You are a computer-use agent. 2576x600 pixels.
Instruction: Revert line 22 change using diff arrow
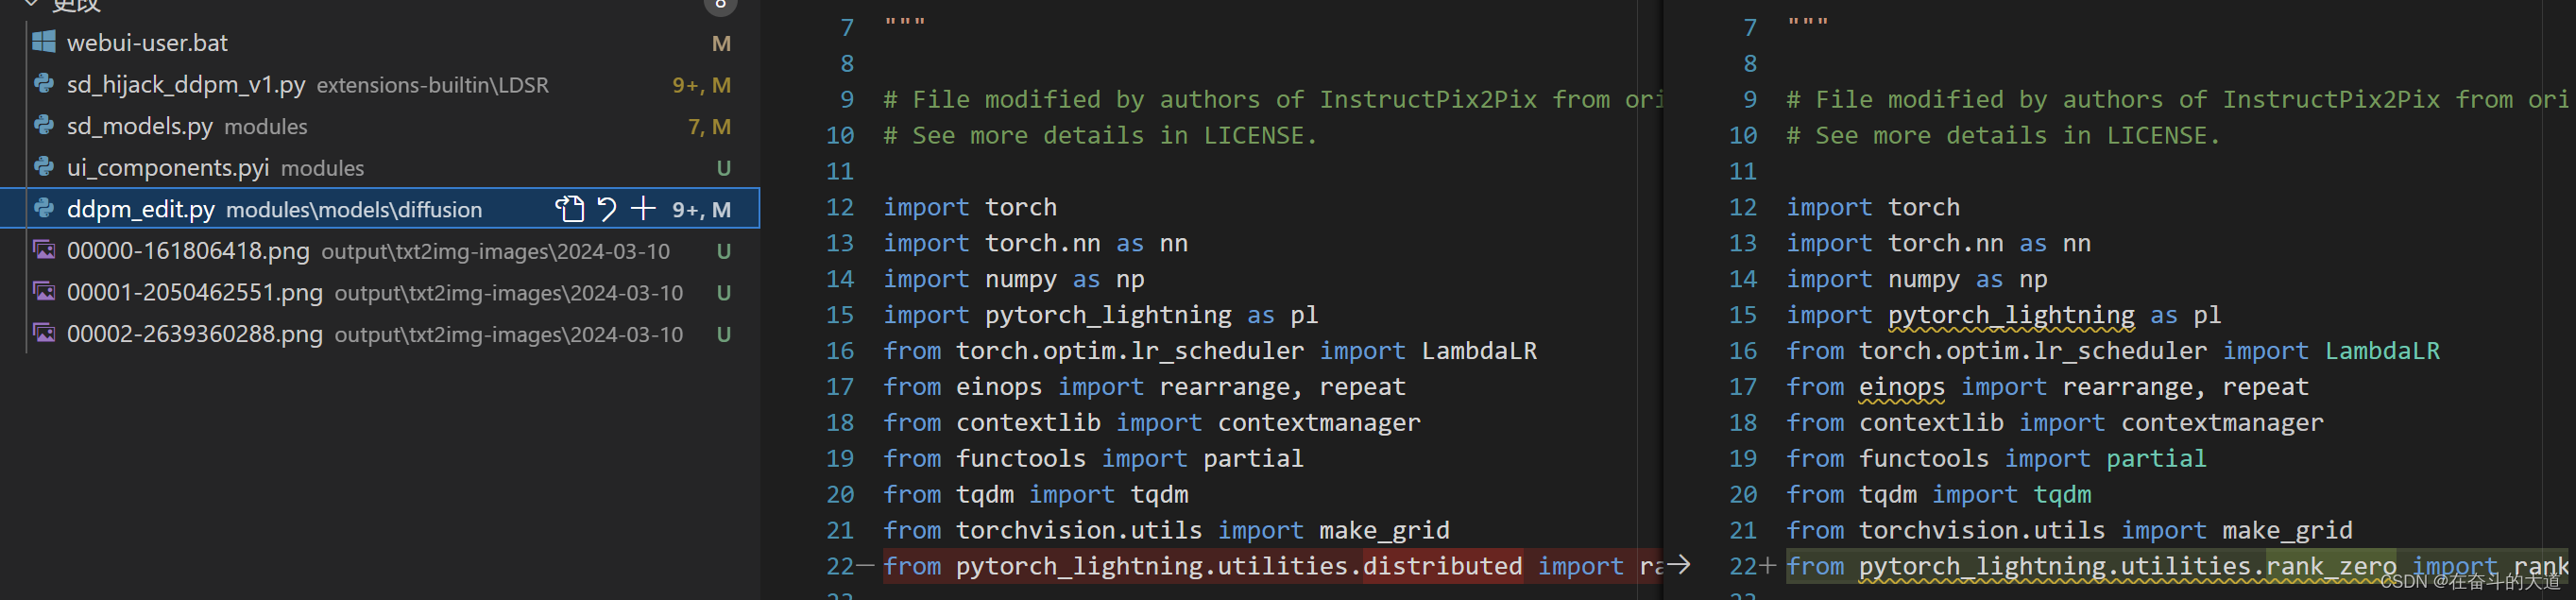(1679, 565)
